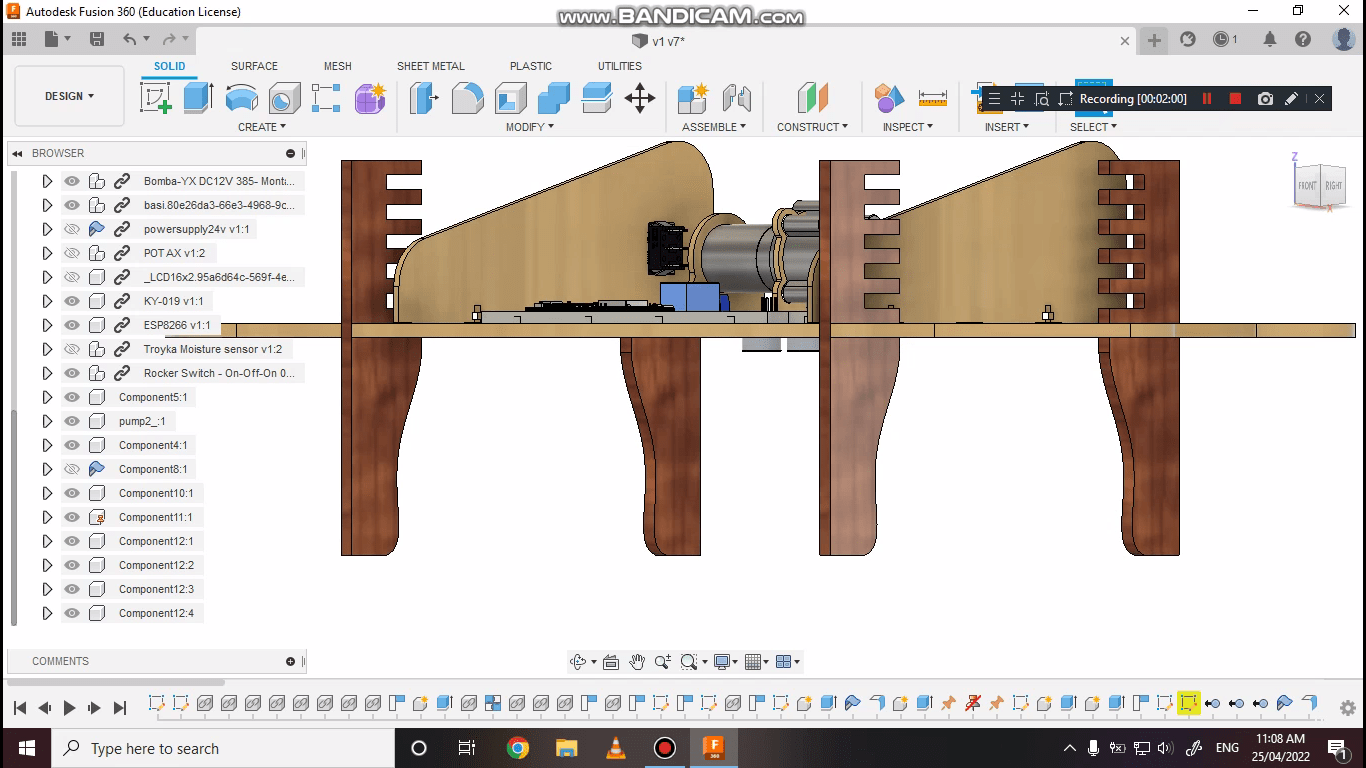
Task: Open the CREATE dropdown menu
Action: tap(262, 127)
